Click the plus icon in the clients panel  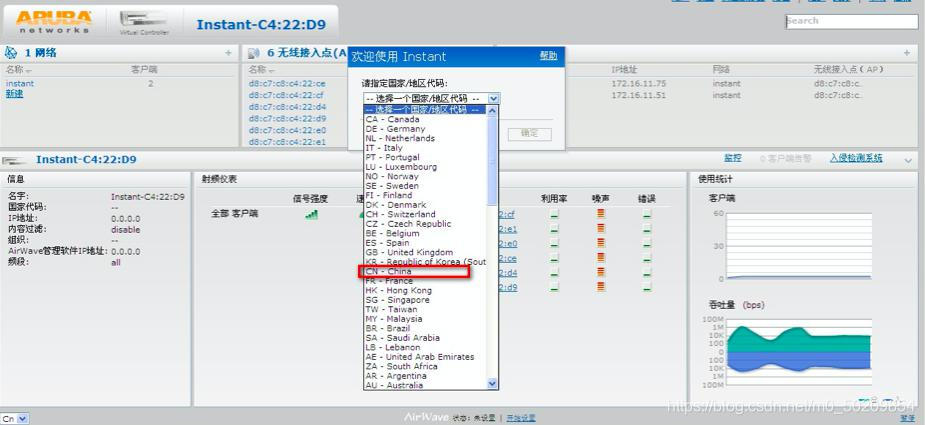pyautogui.click(x=907, y=53)
